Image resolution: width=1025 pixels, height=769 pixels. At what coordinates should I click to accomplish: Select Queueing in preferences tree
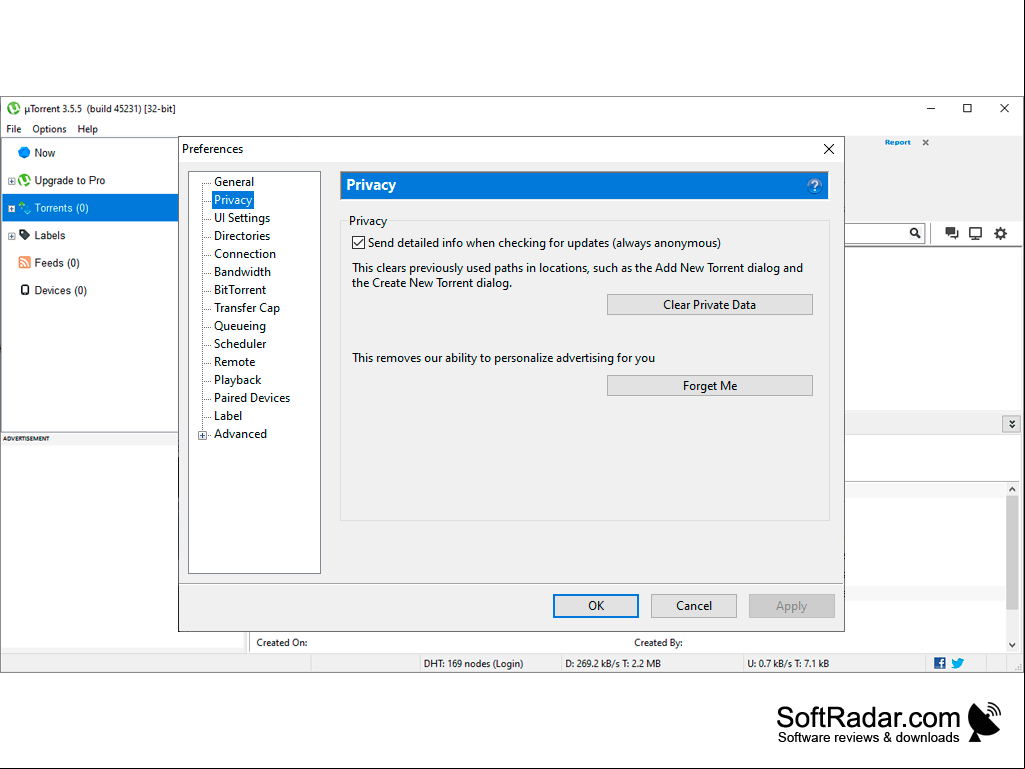click(240, 326)
